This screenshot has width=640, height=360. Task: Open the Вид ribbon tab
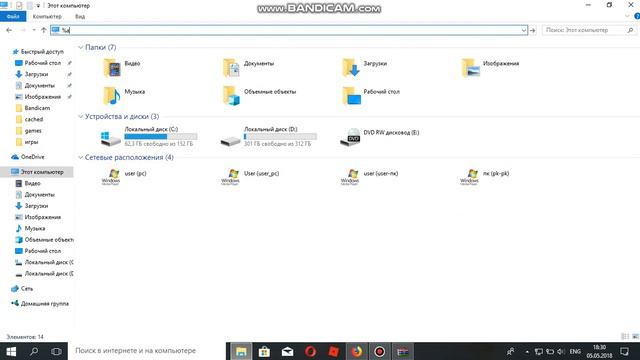(80, 16)
